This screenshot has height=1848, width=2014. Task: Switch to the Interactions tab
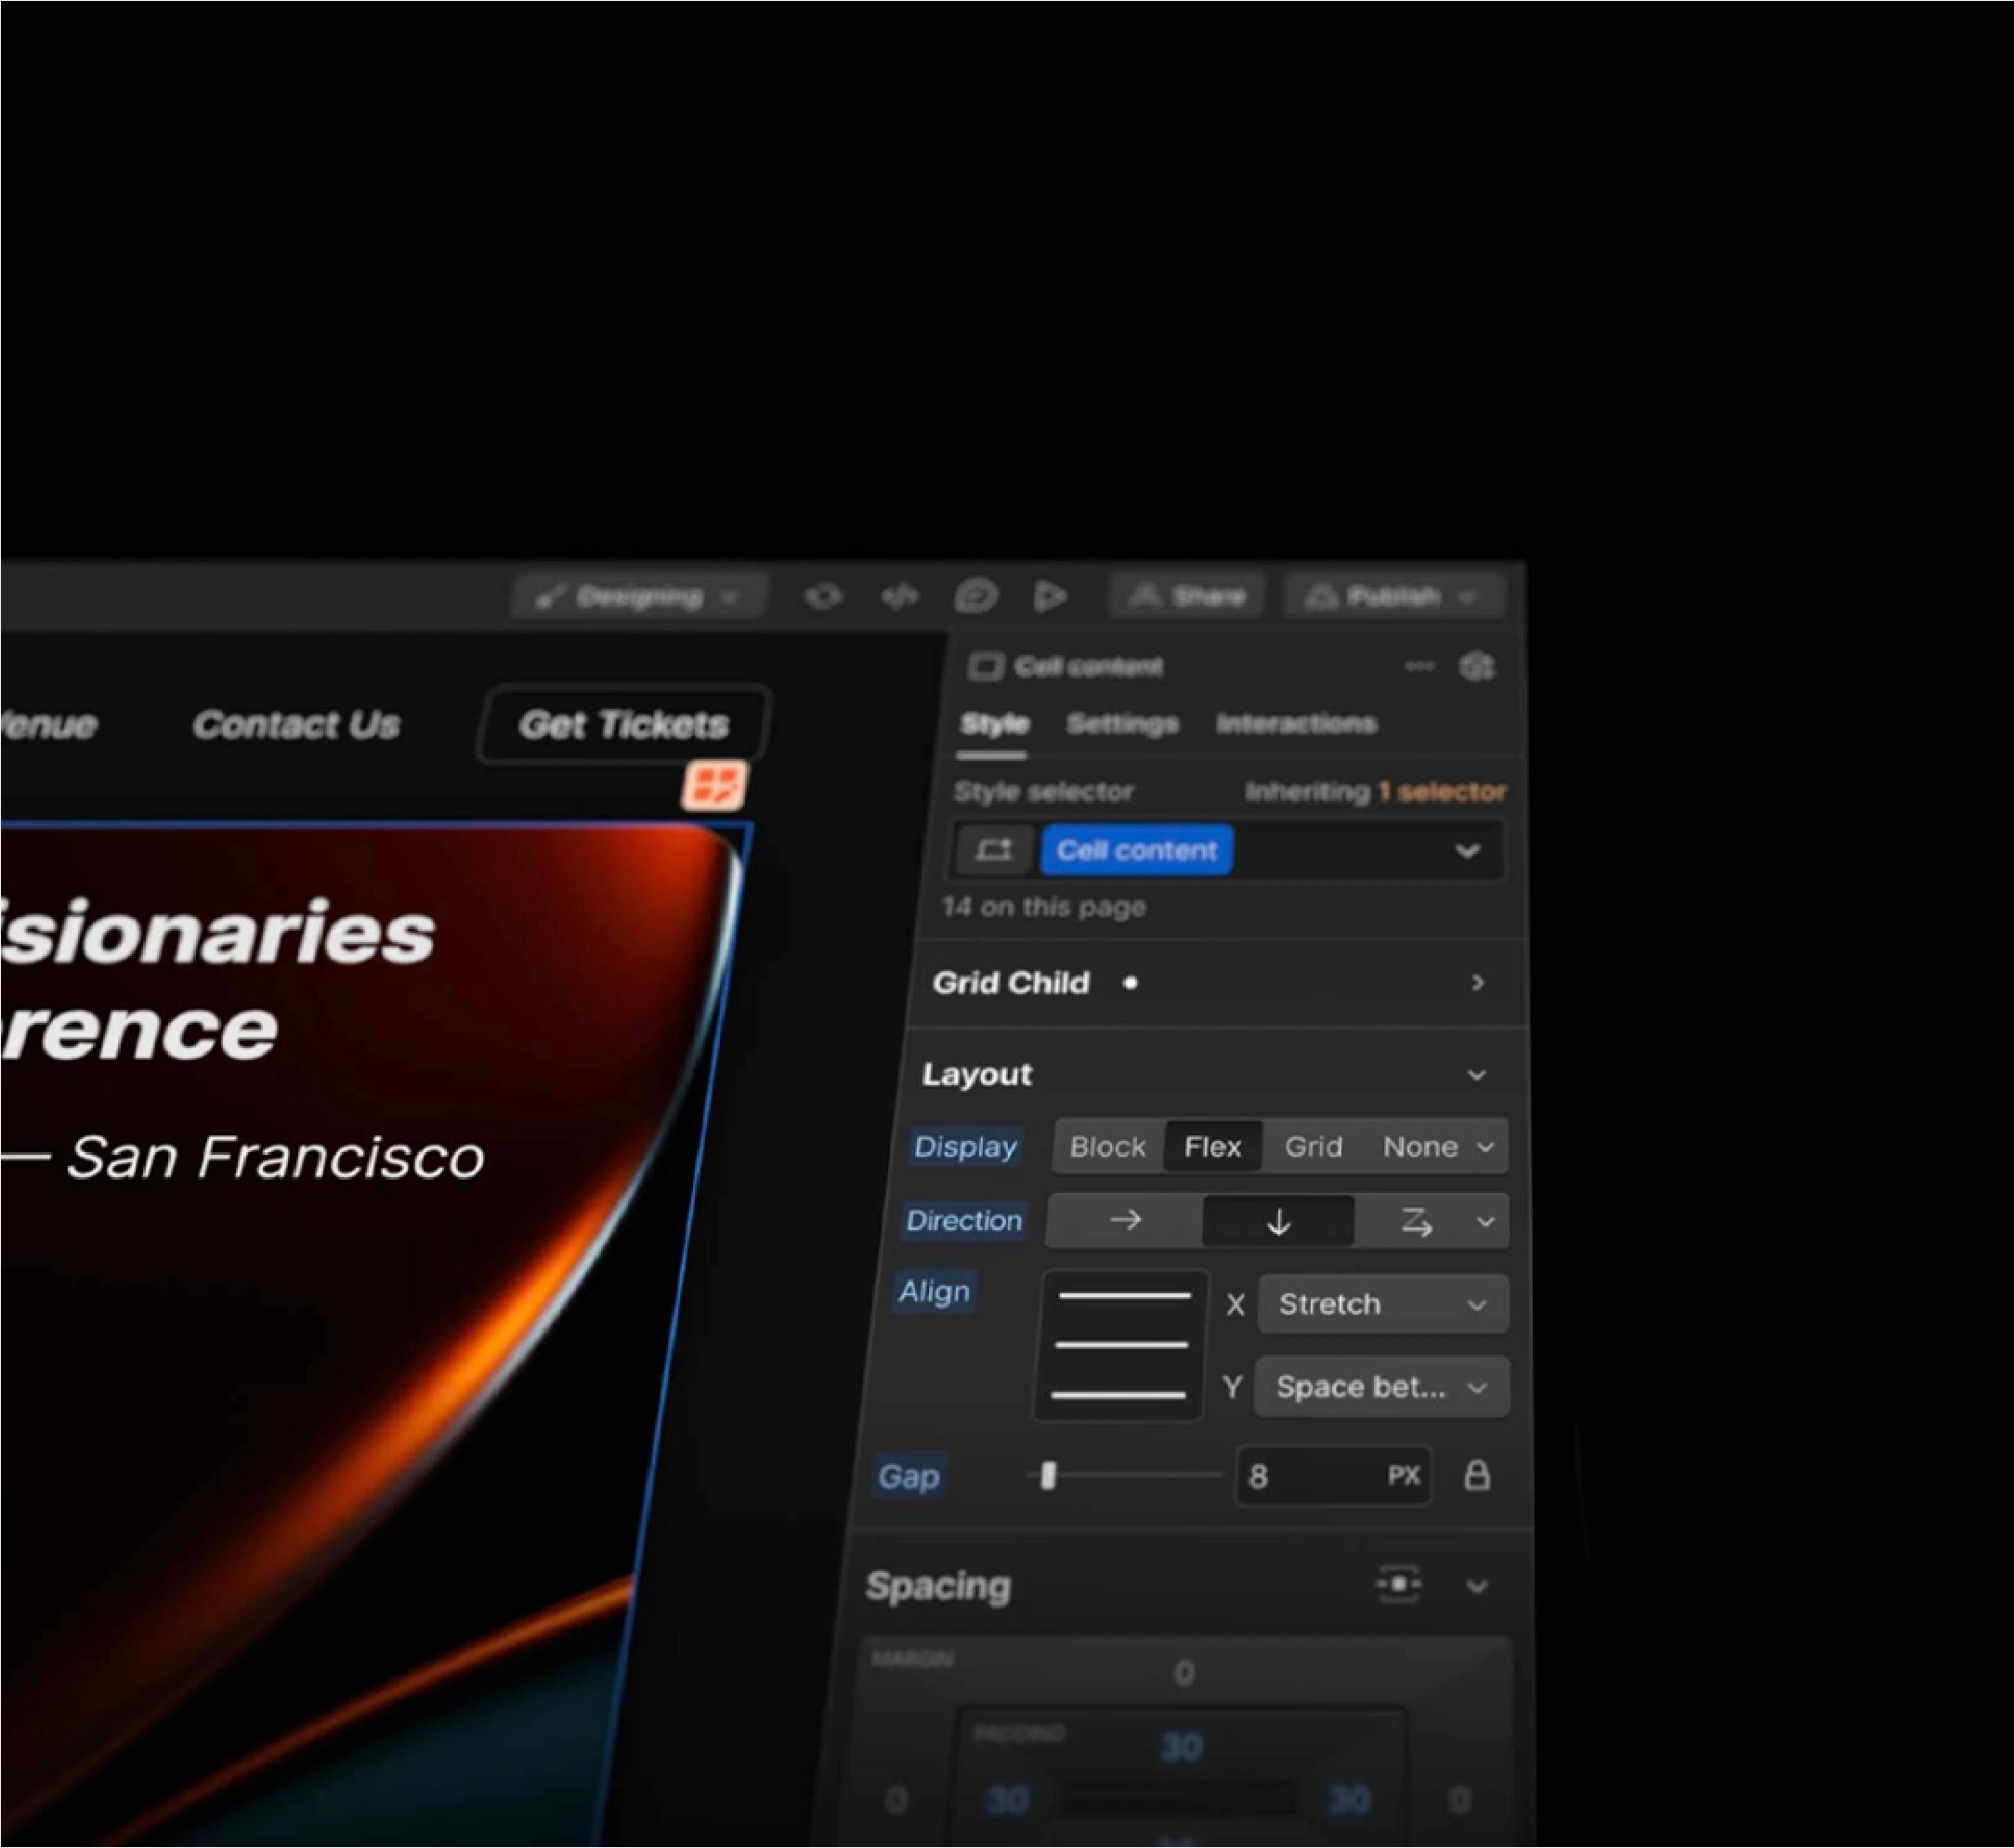pos(1296,723)
